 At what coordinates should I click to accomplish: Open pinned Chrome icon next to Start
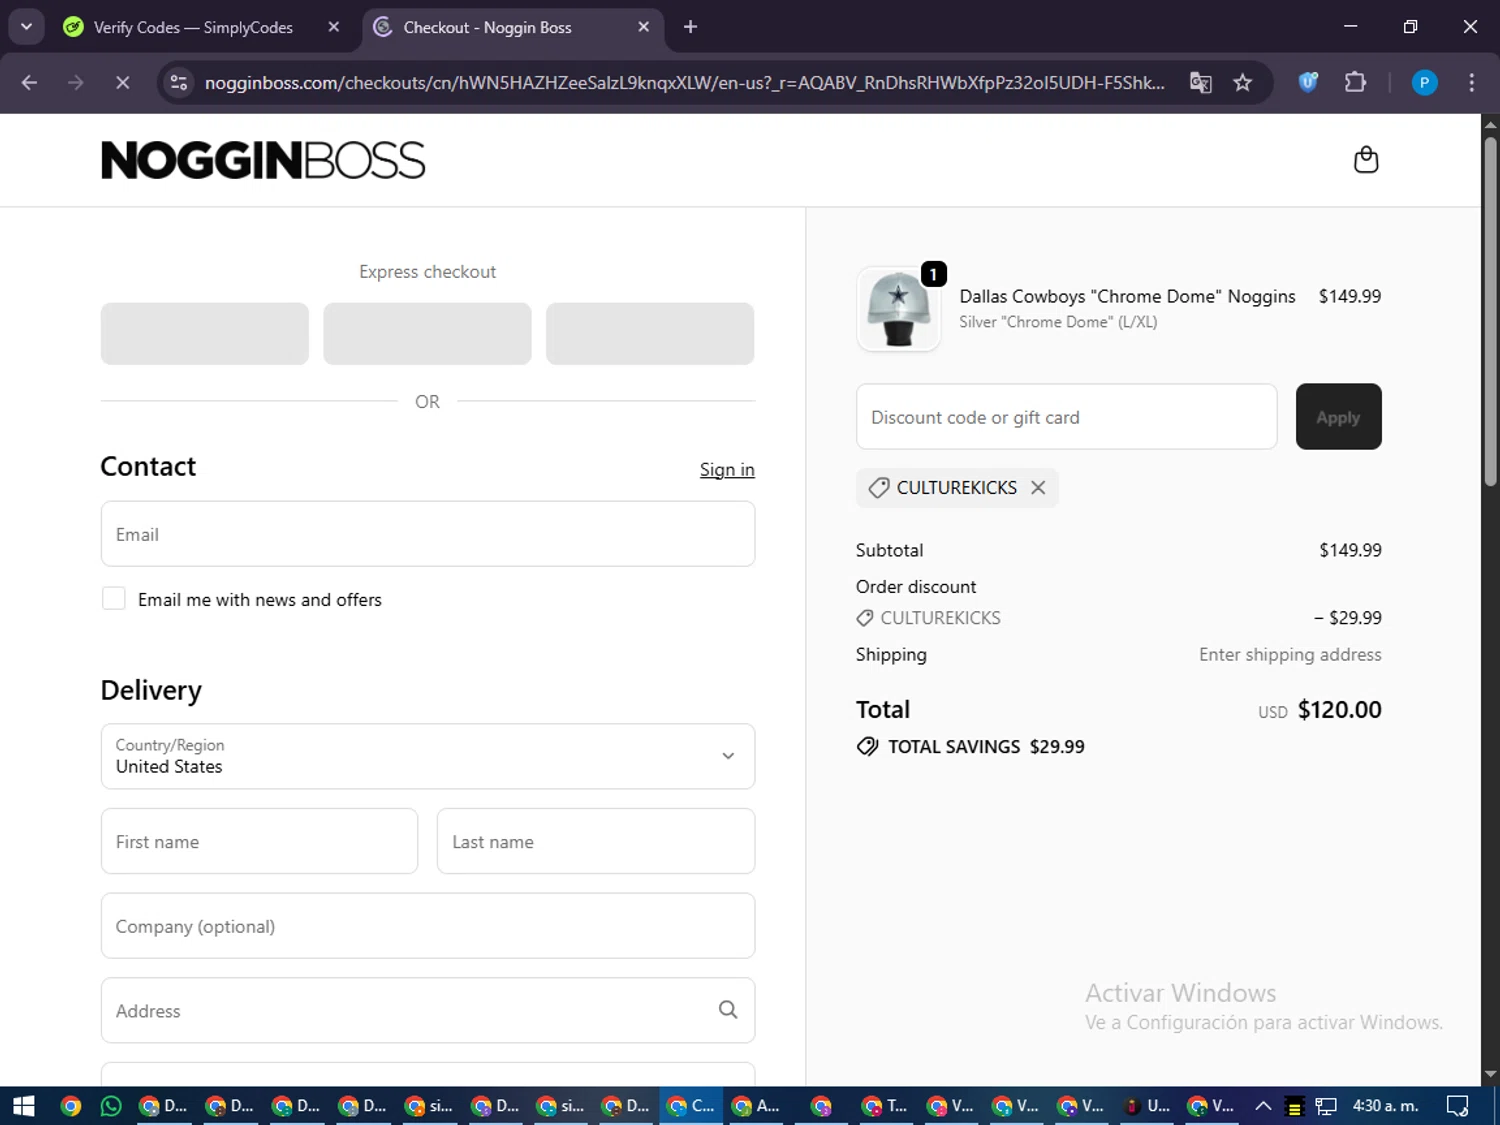coord(70,1106)
